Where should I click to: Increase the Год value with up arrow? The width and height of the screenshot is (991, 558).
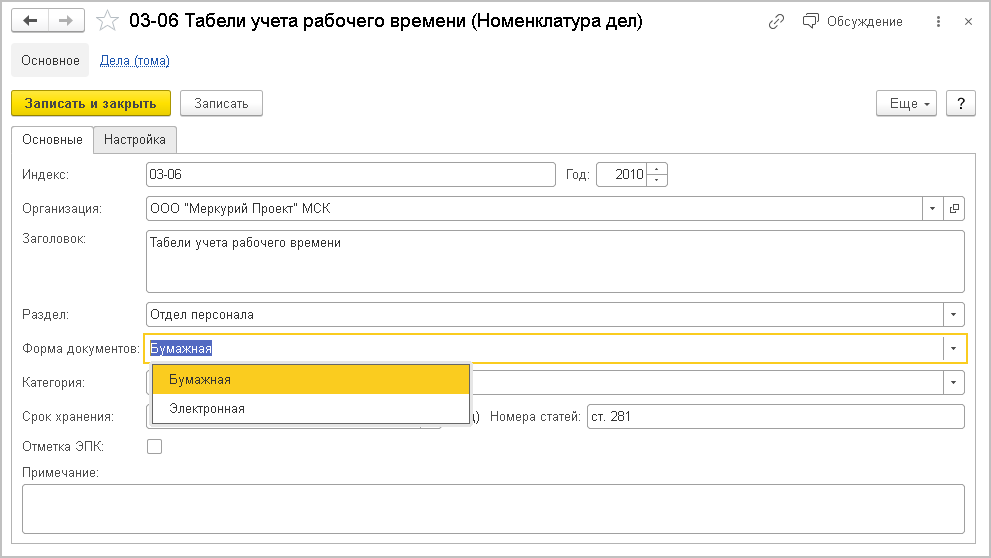(x=657, y=169)
